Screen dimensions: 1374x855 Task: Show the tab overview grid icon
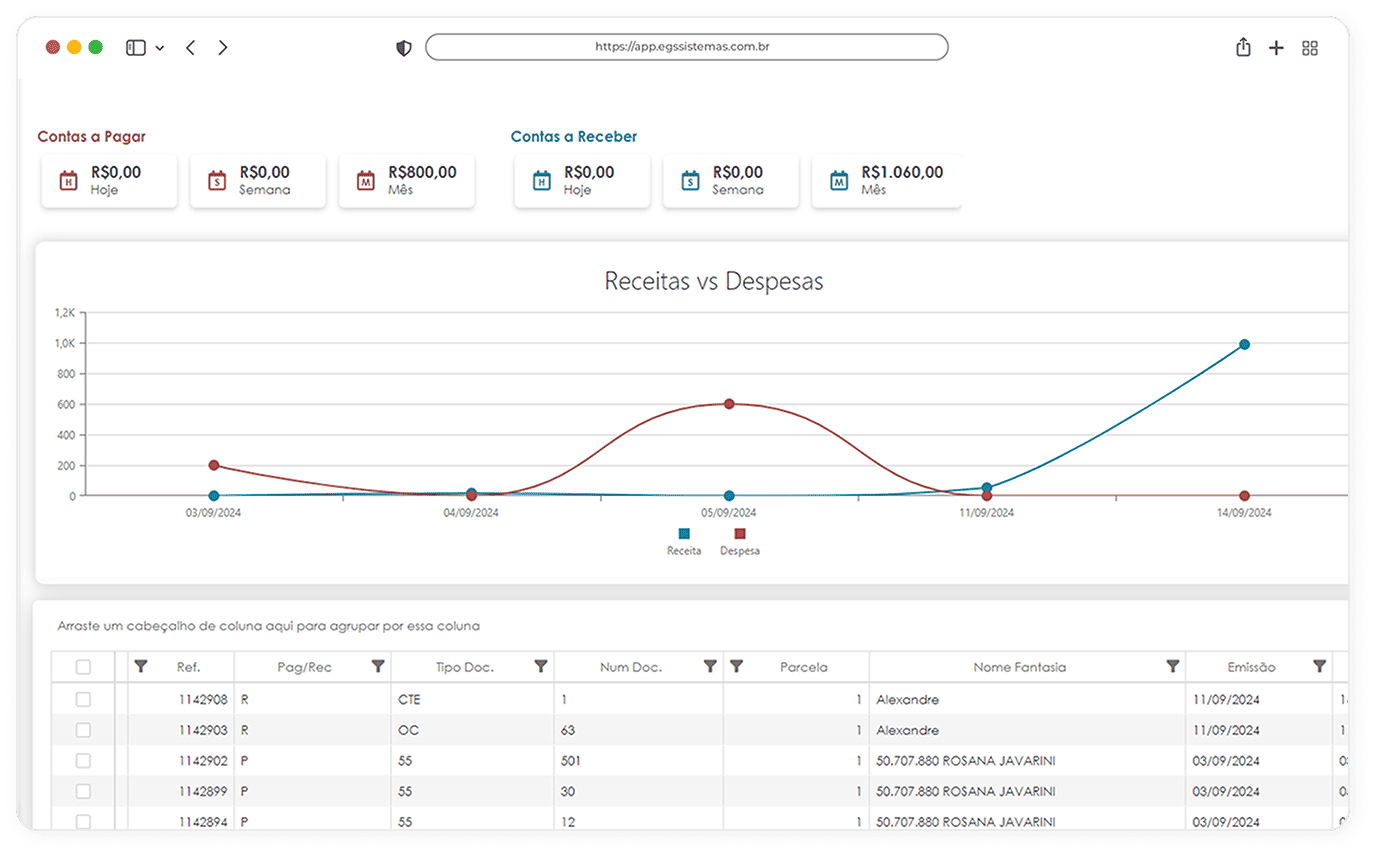[1310, 48]
